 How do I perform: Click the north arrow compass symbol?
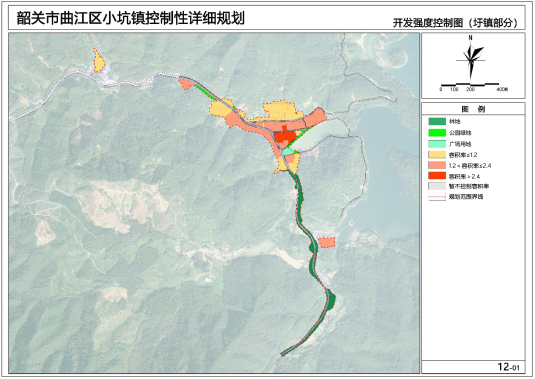click(471, 61)
